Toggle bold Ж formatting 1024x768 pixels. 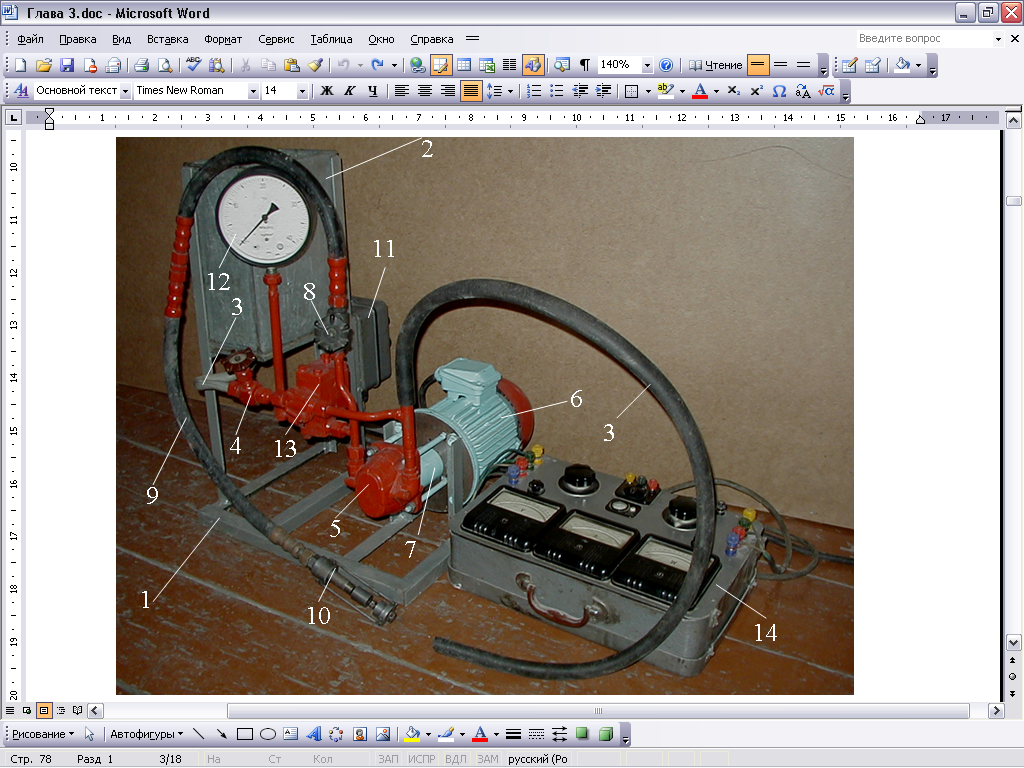(x=327, y=91)
